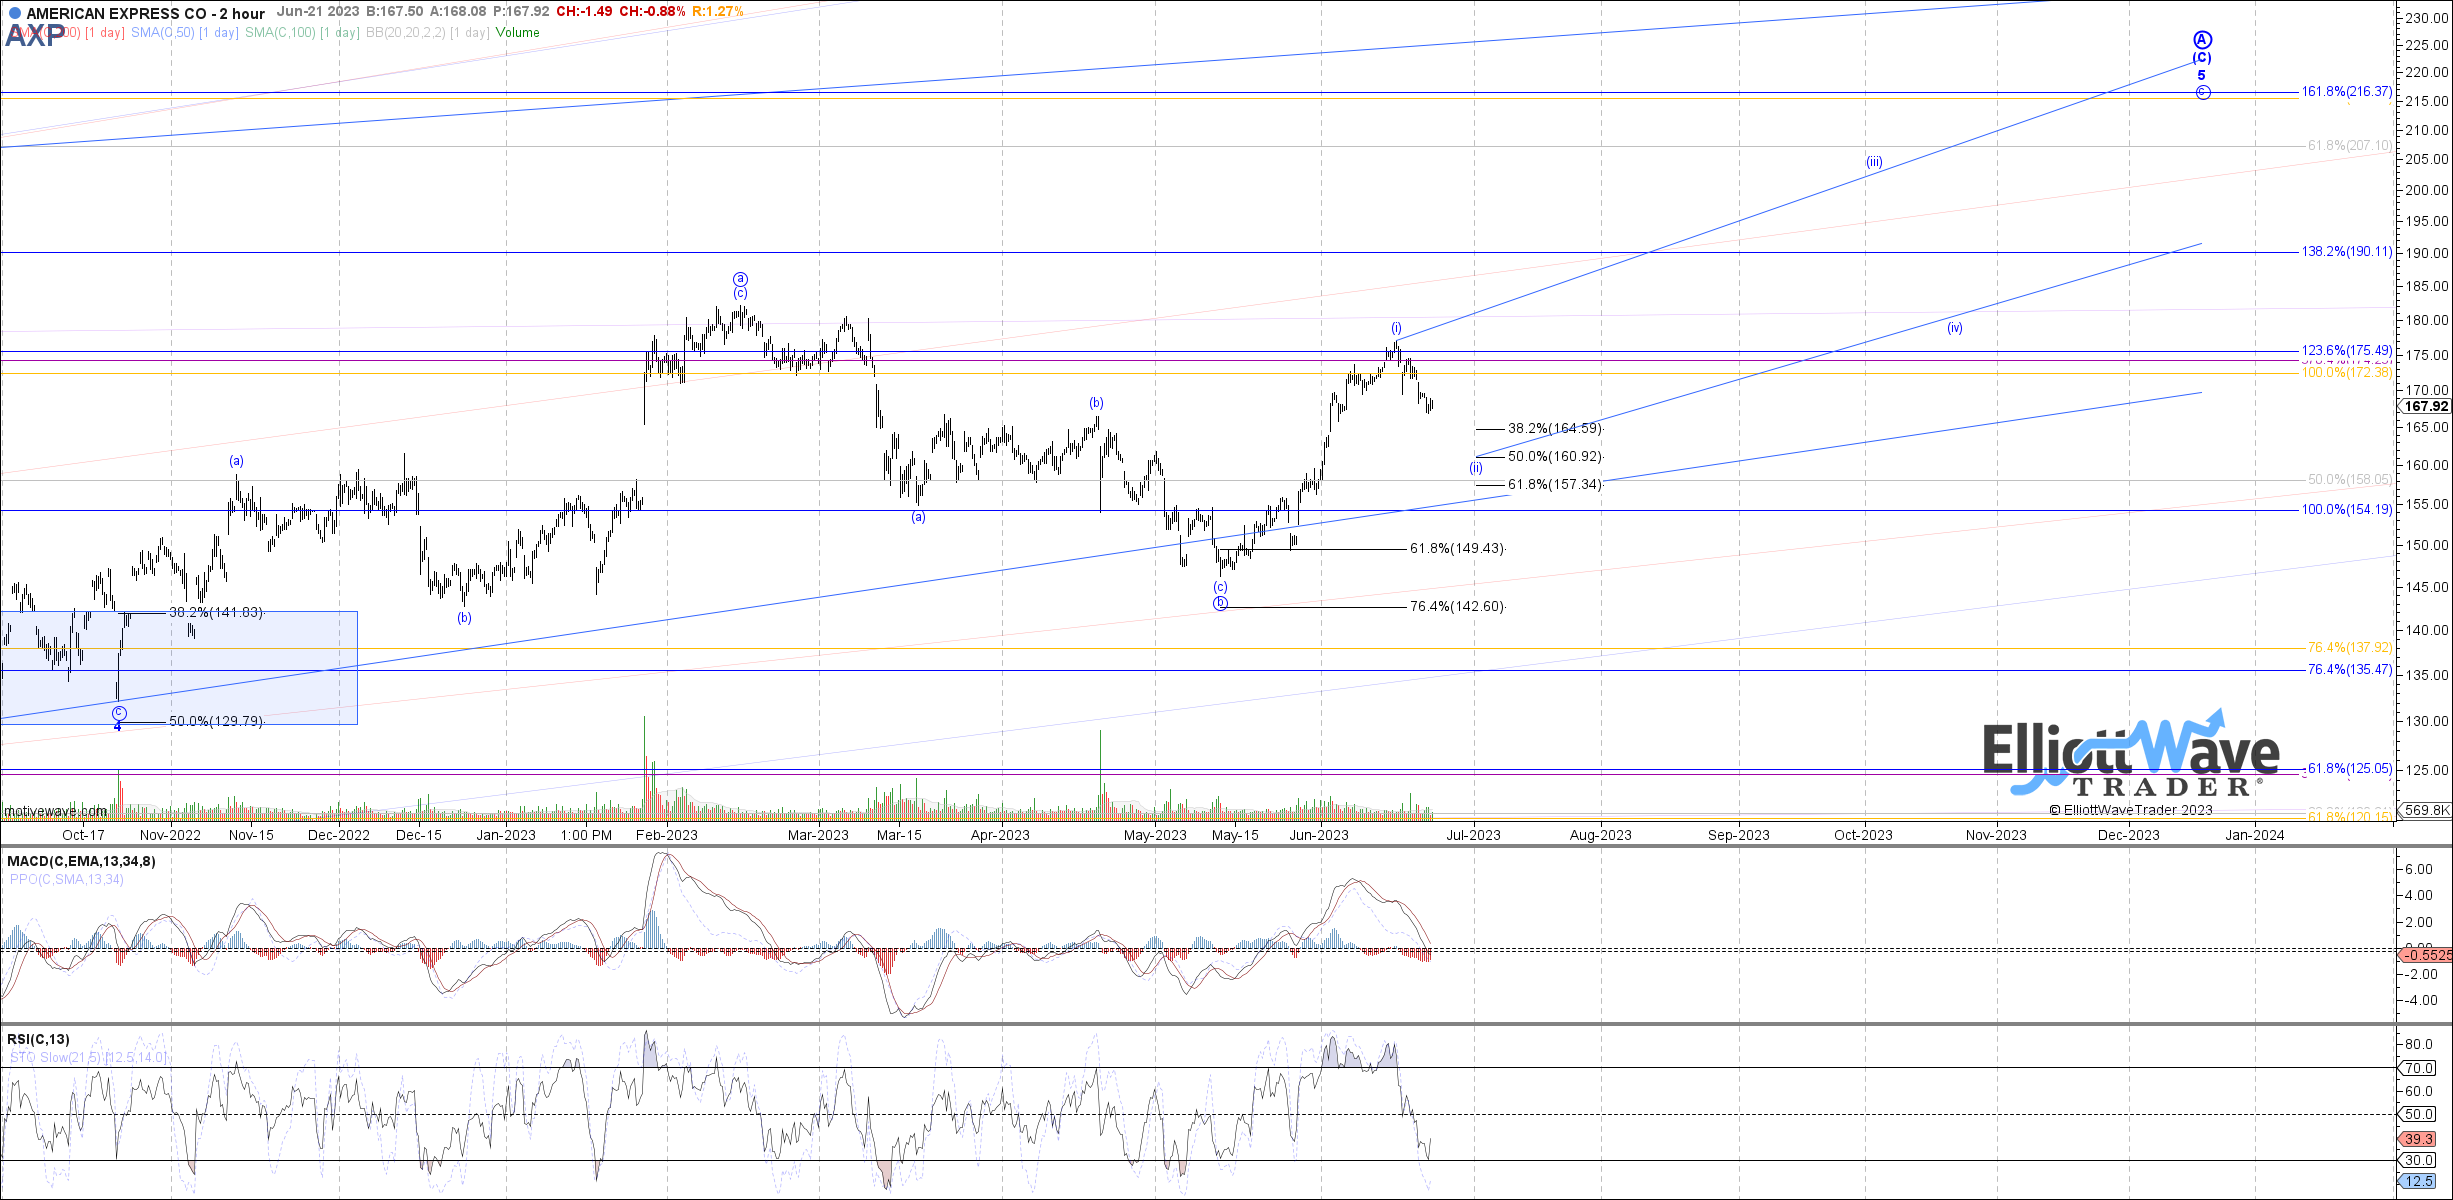This screenshot has height=1200, width=2453.
Task: Select the PPO(C,SMA,13,34) panel label
Action: point(67,879)
